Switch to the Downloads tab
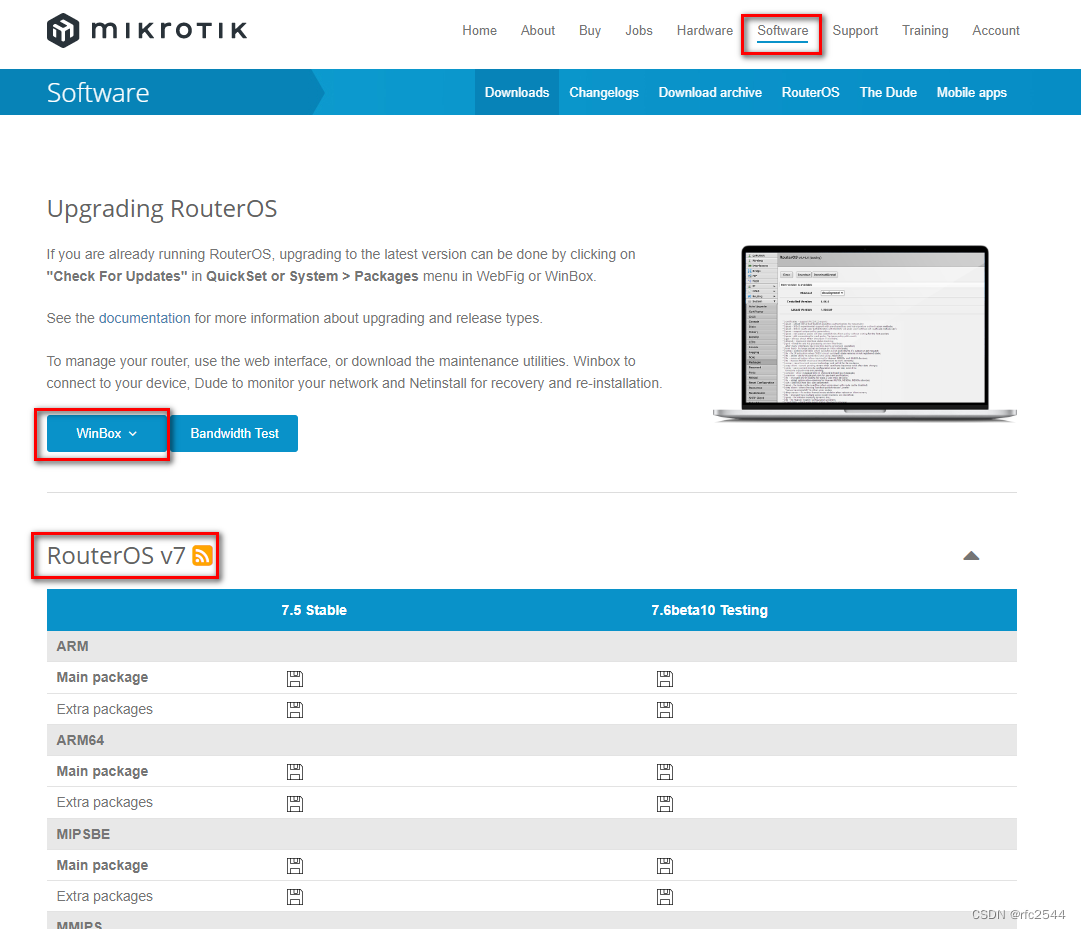This screenshot has height=929, width=1081. click(x=517, y=92)
